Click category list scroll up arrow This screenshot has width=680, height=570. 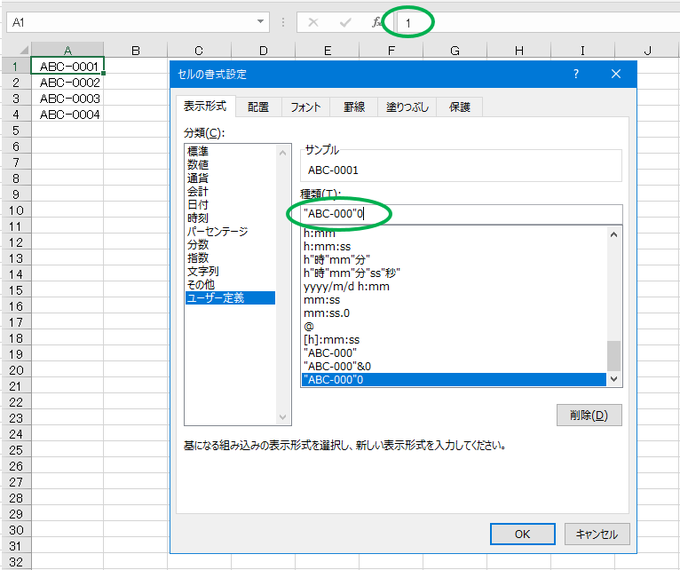tap(283, 153)
